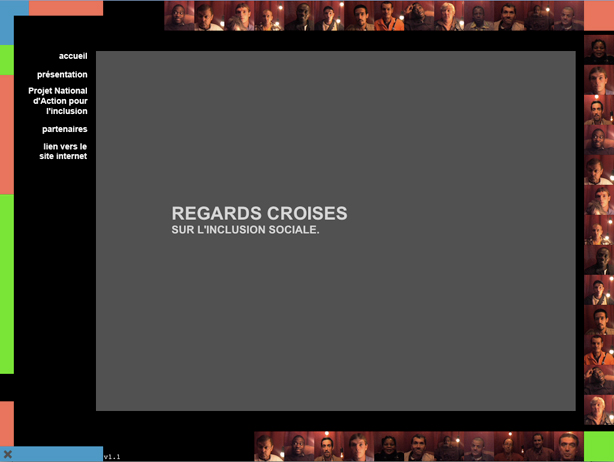Select orange-jacket man portrait in top strip

point(389,16)
